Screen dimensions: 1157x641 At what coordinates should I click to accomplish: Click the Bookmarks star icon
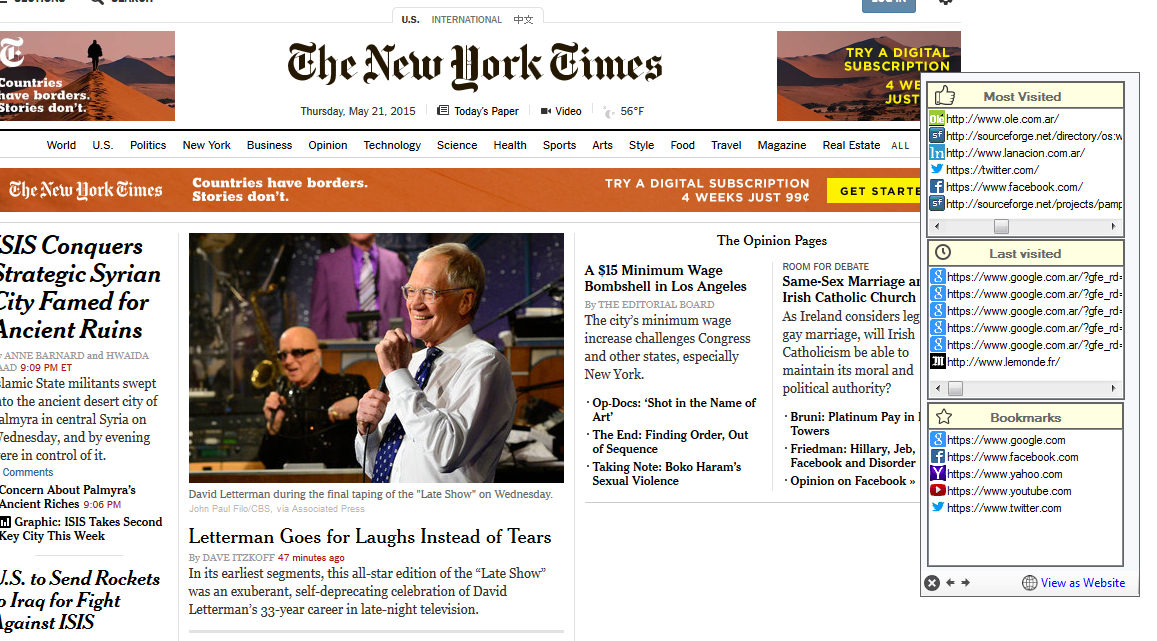coord(944,417)
